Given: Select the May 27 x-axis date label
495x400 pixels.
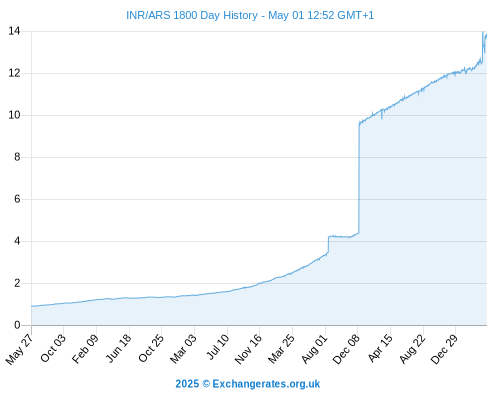Looking at the screenshot, I should [19, 349].
